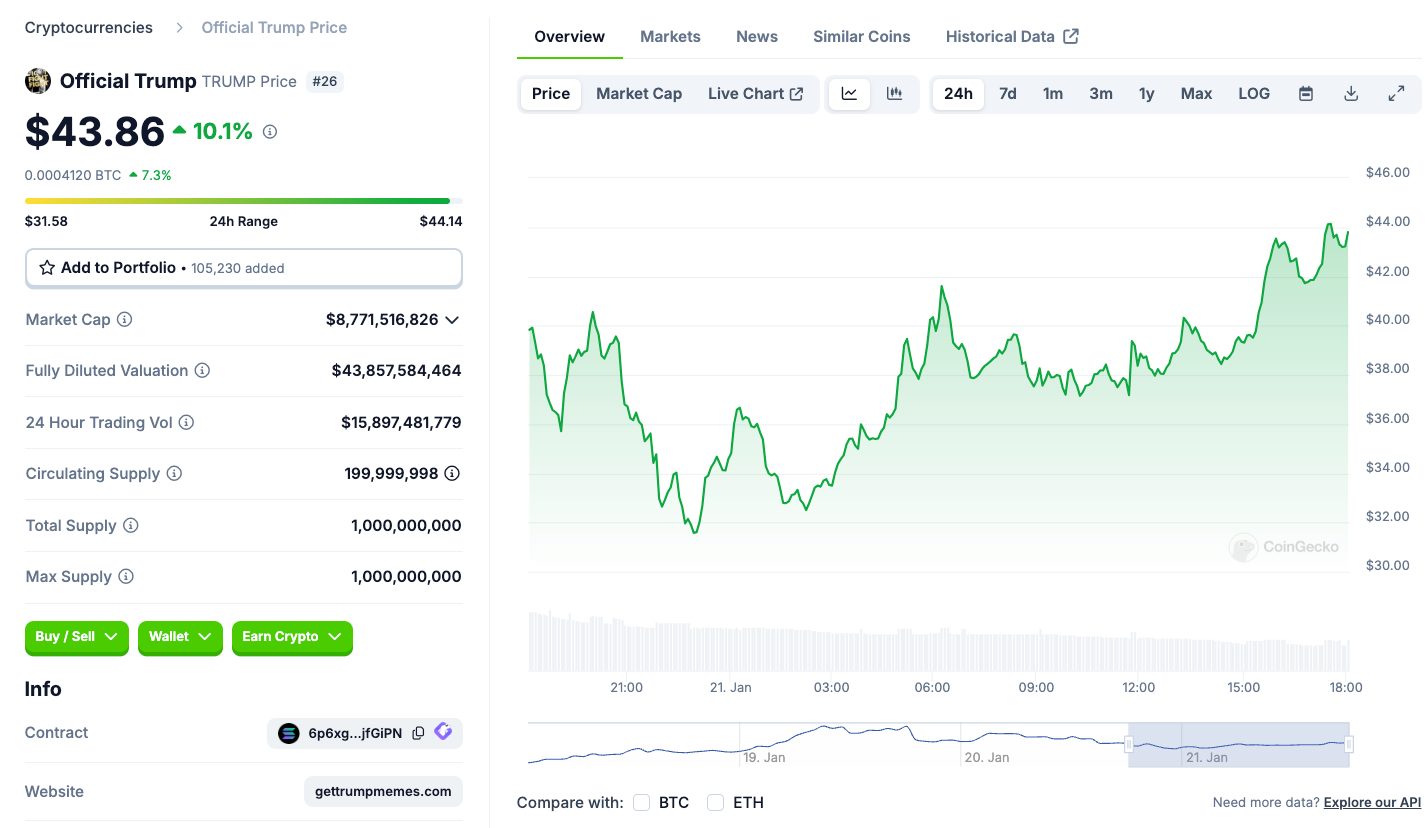
Task: Click the volume bars beneath the chart
Action: [x=939, y=641]
